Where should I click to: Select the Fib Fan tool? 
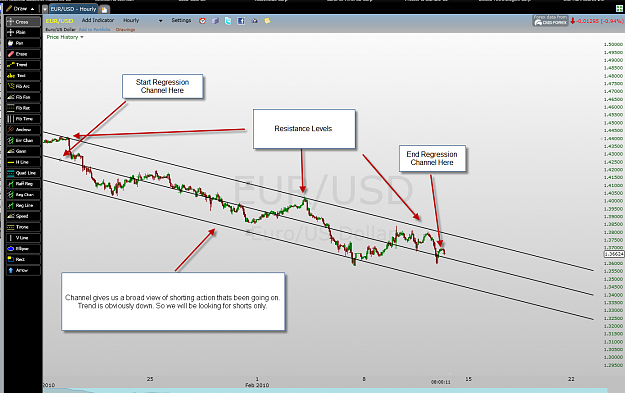click(x=23, y=97)
